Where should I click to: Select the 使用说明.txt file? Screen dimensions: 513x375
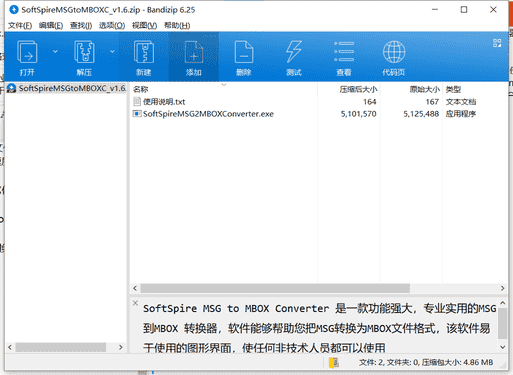click(164, 102)
